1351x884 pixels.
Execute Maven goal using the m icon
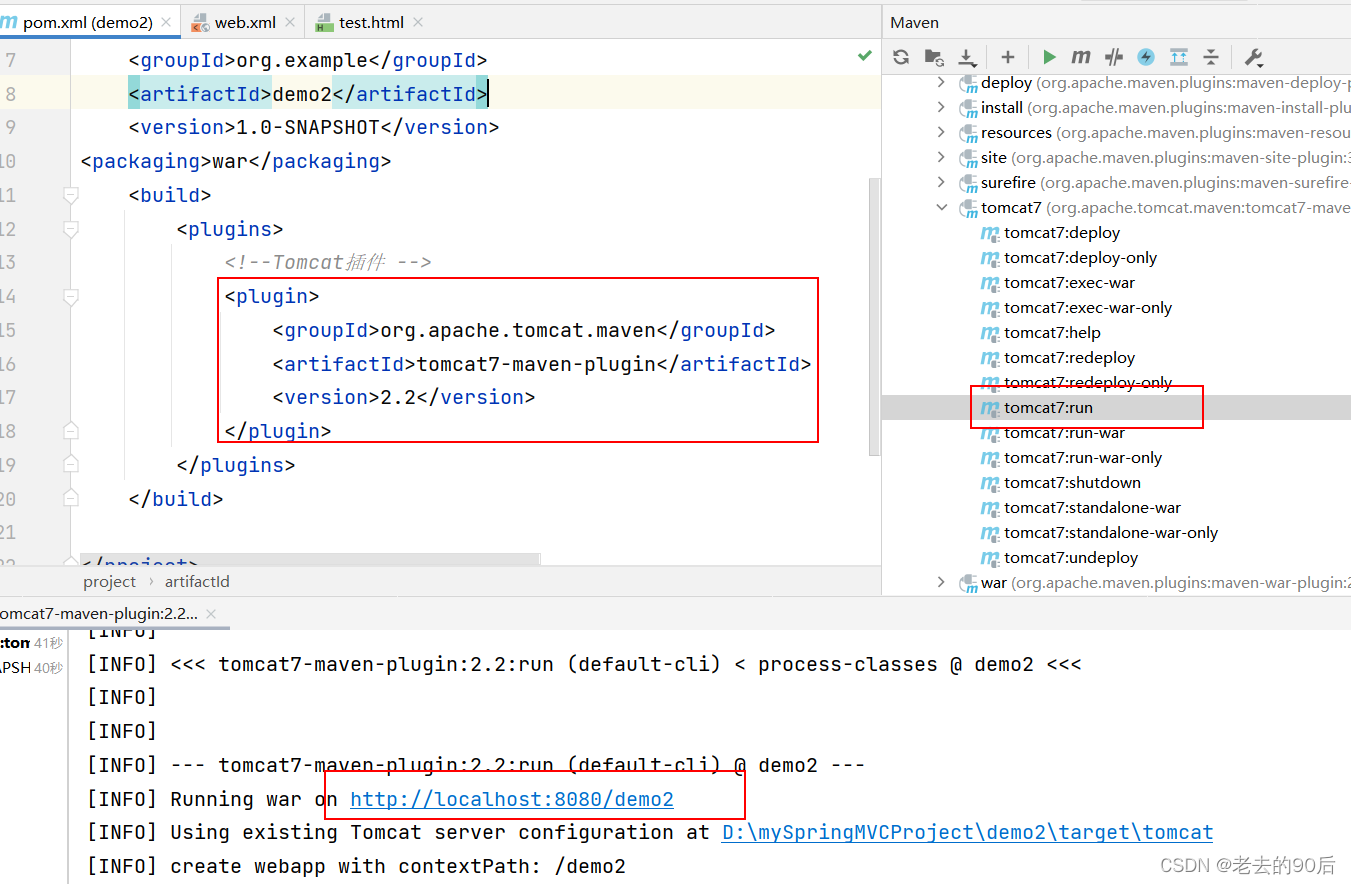(1081, 57)
